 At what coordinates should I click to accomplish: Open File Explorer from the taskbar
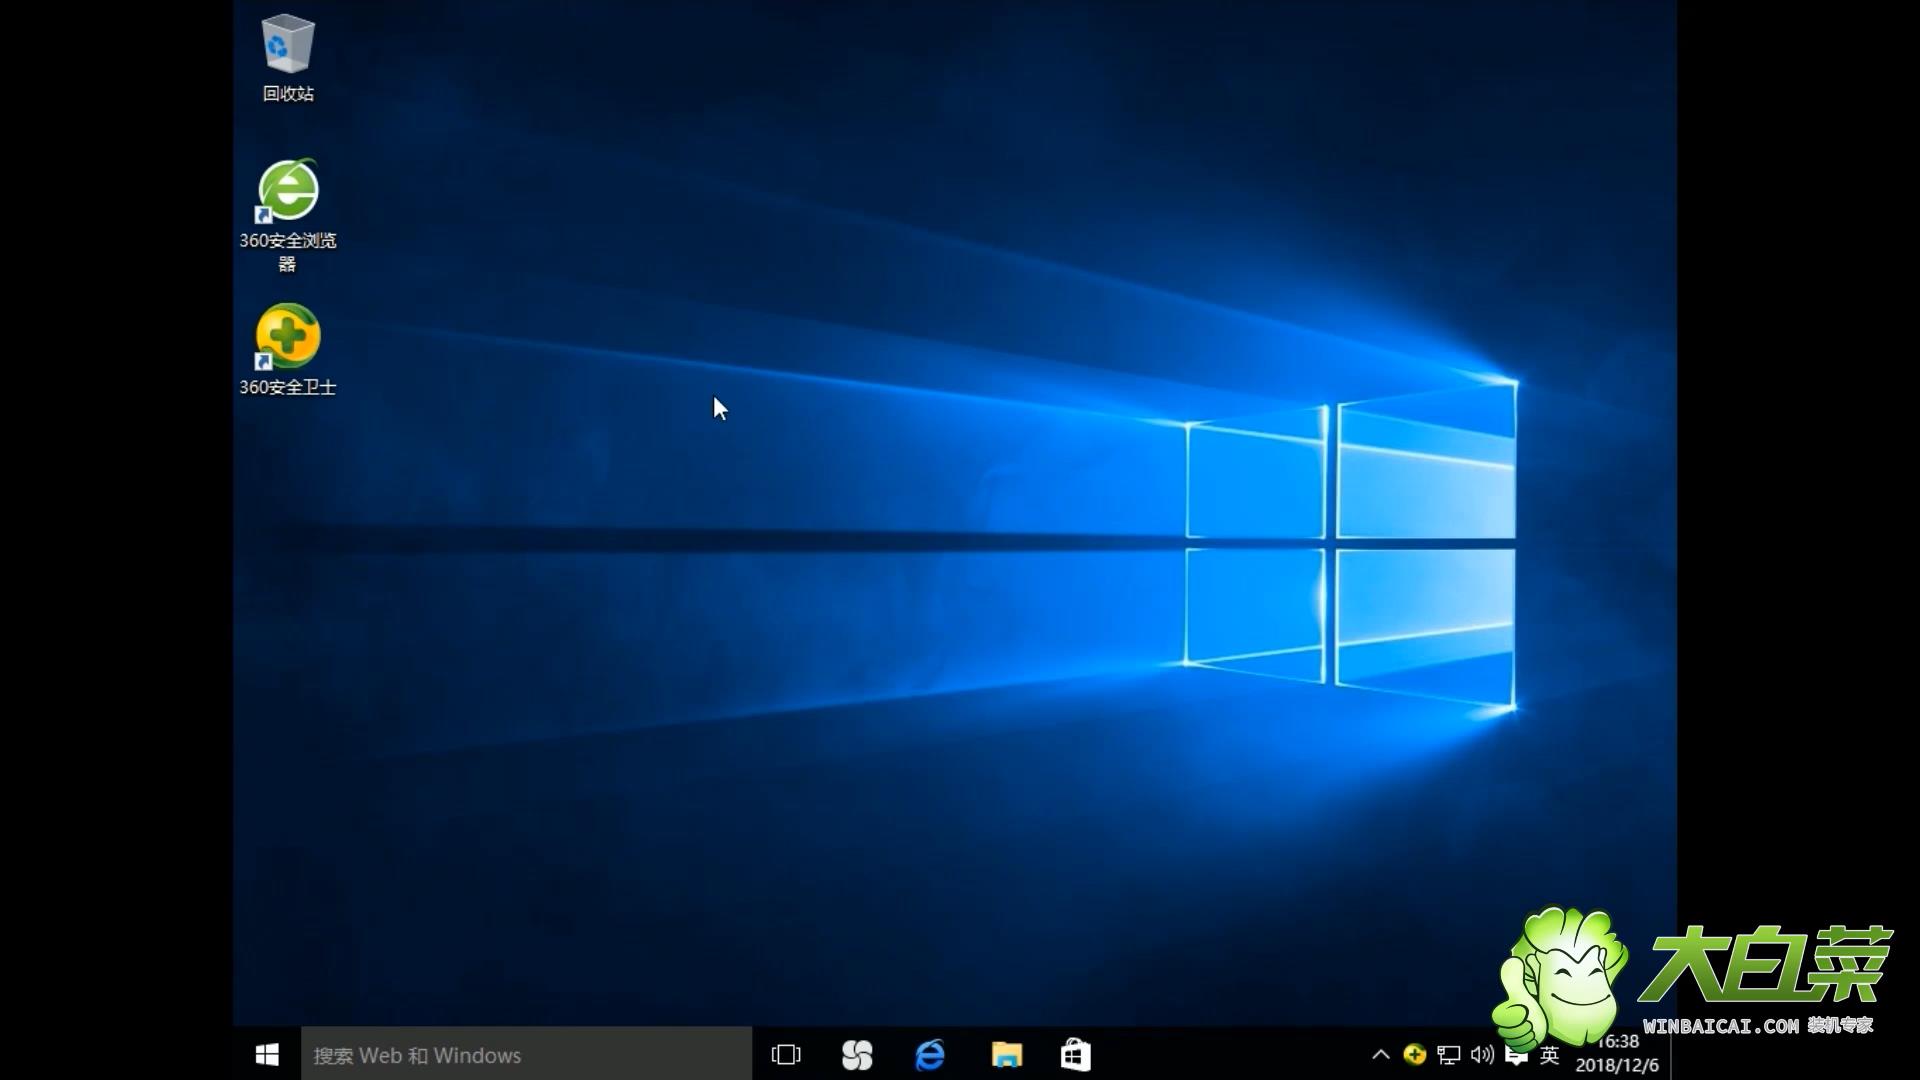tap(1006, 1054)
